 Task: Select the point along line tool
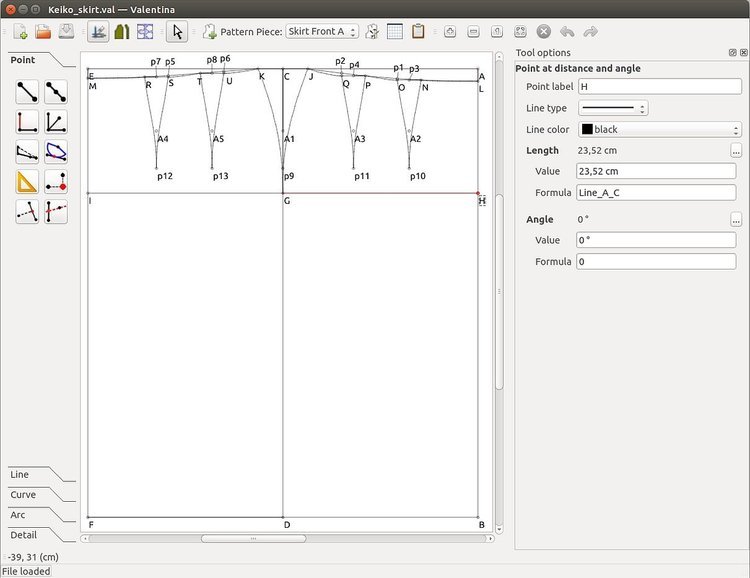56,92
